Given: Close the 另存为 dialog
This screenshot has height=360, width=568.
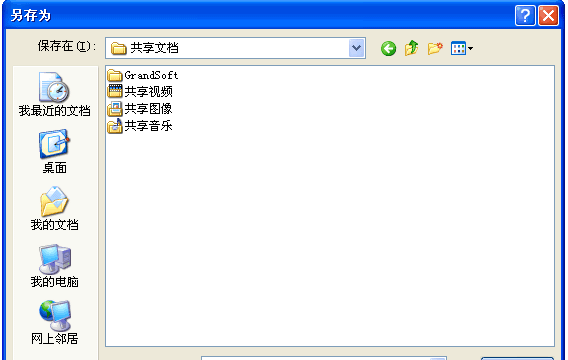Looking at the screenshot, I should tap(548, 16).
